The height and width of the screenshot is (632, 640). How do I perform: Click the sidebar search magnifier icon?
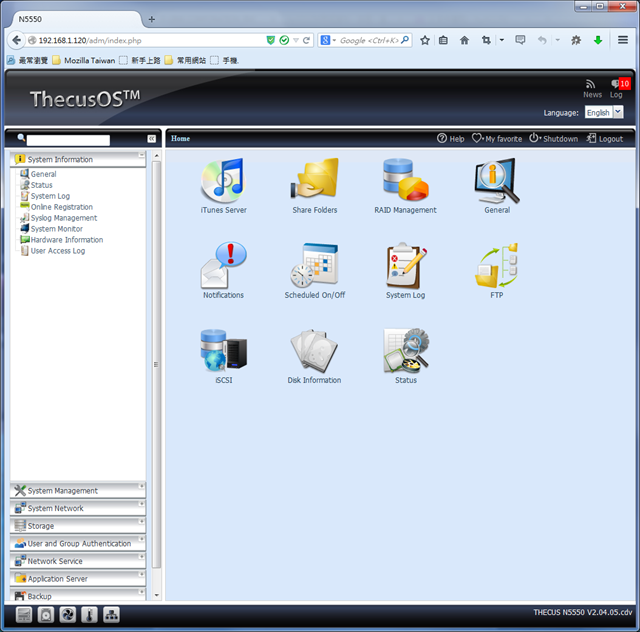21,138
